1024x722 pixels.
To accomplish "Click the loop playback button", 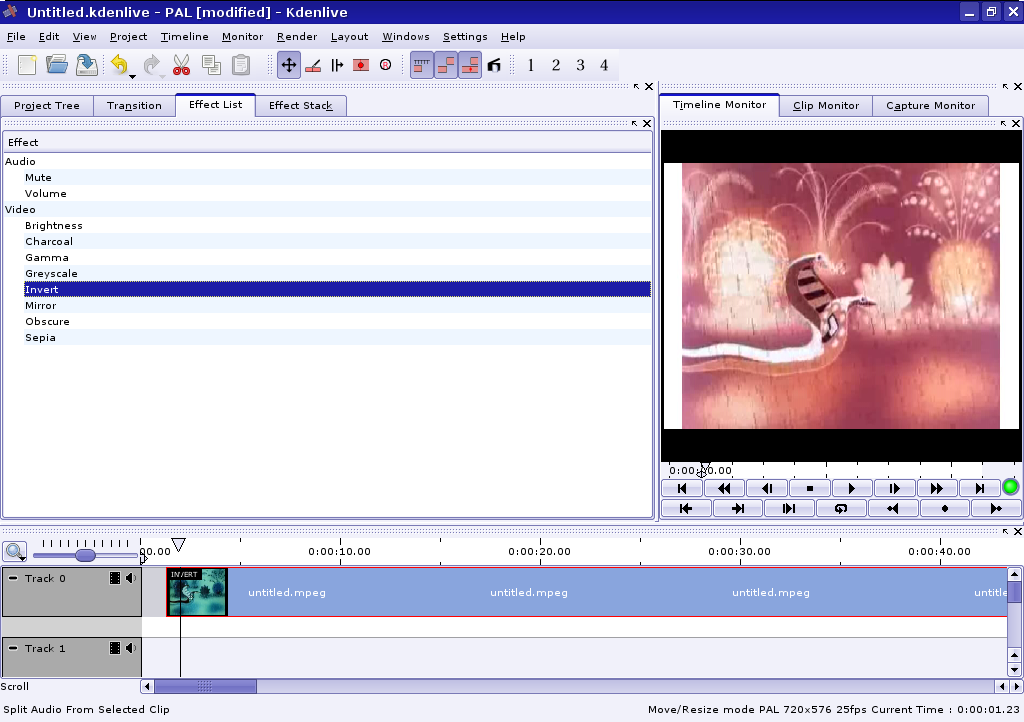I will click(x=841, y=508).
